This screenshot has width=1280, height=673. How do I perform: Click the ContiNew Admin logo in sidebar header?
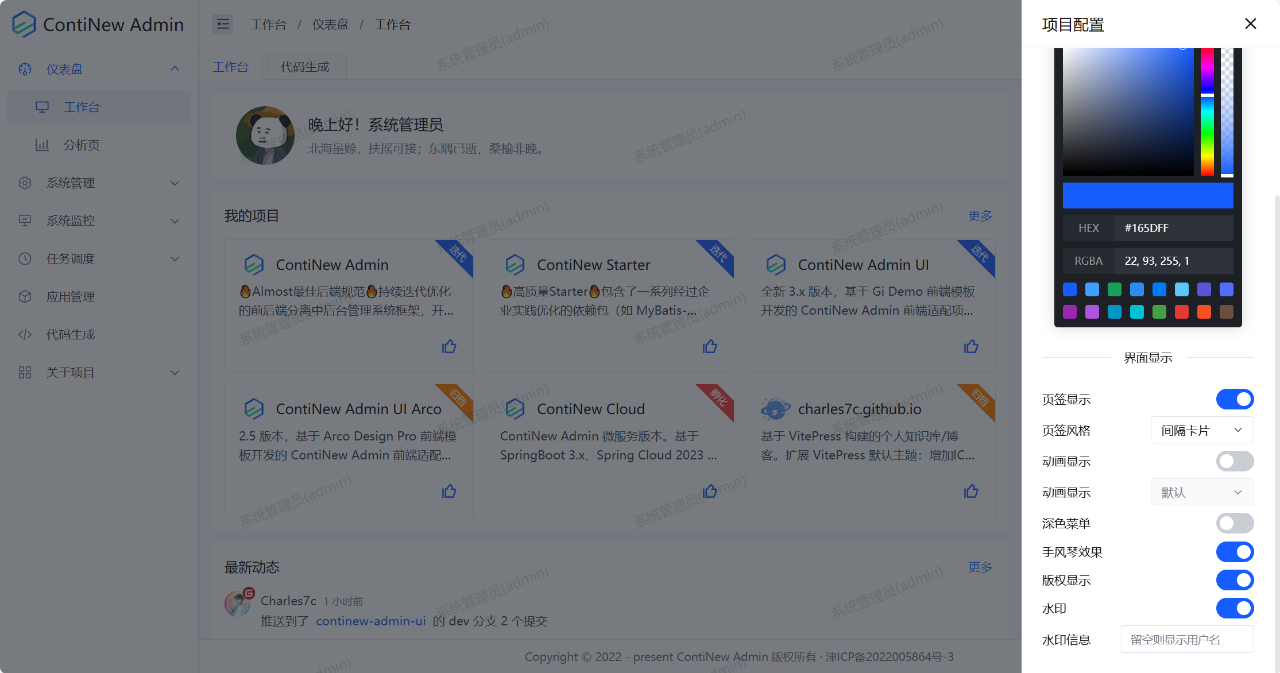pos(24,25)
